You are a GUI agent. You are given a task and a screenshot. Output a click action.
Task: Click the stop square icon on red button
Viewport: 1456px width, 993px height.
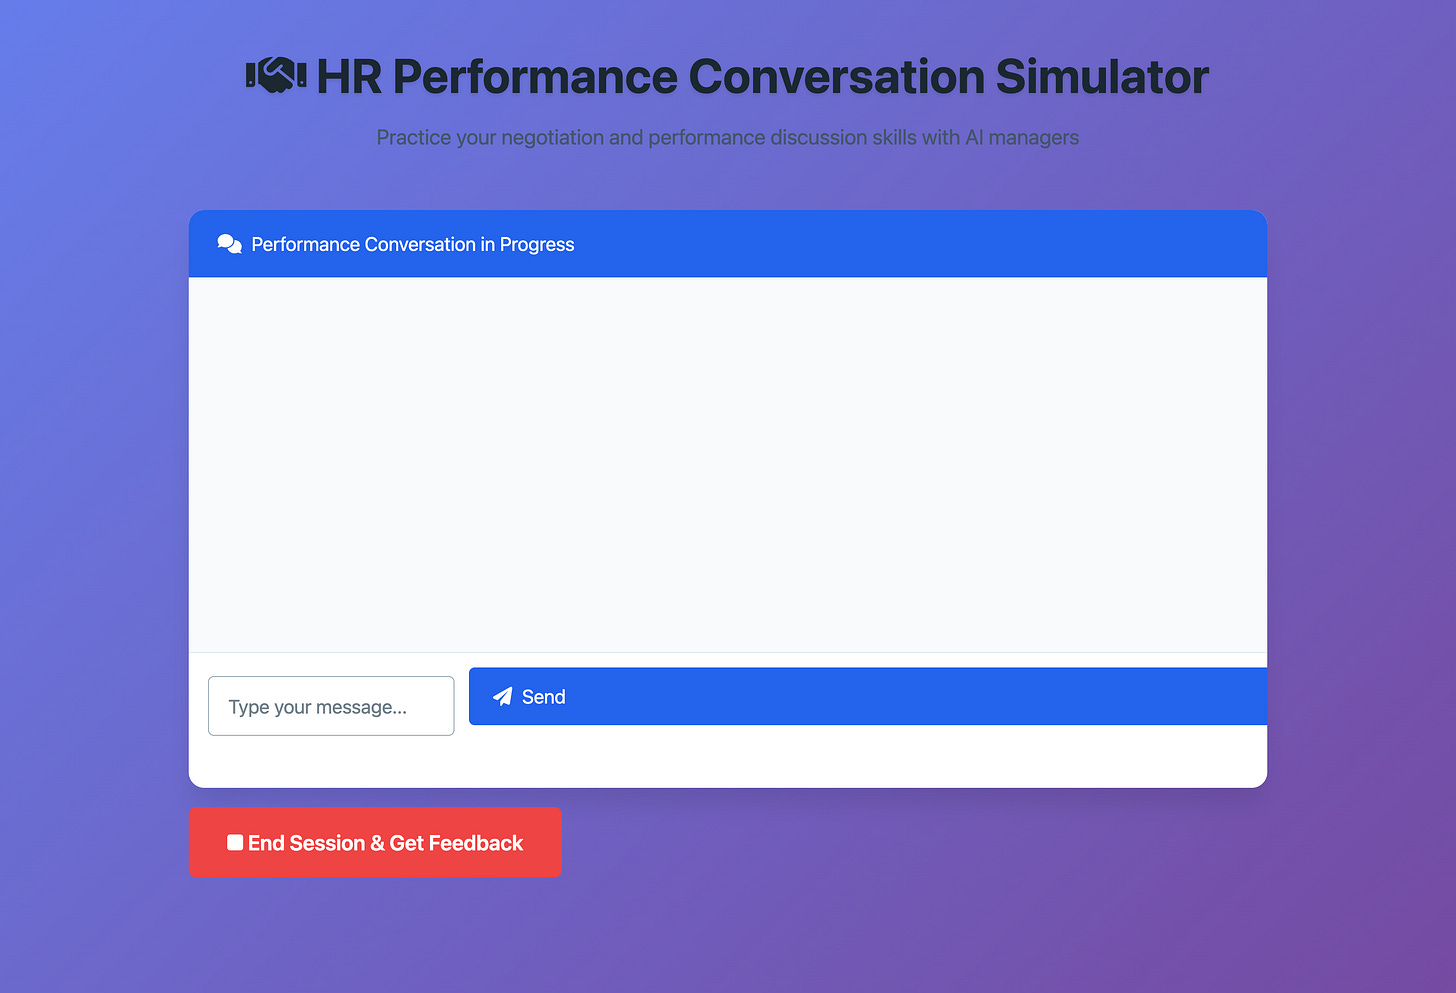pyautogui.click(x=235, y=842)
